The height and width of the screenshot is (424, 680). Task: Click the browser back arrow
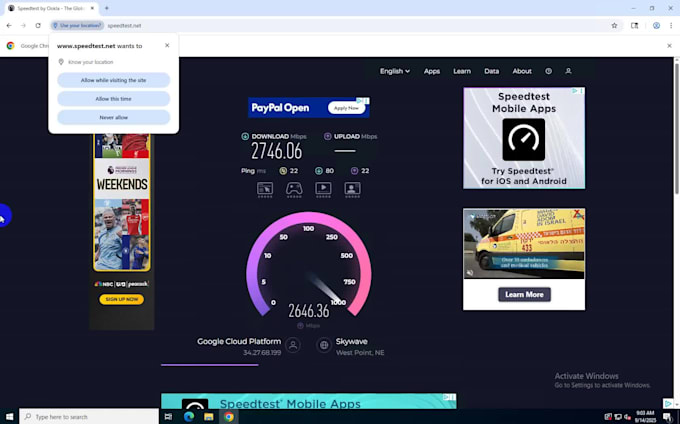[x=9, y=26]
